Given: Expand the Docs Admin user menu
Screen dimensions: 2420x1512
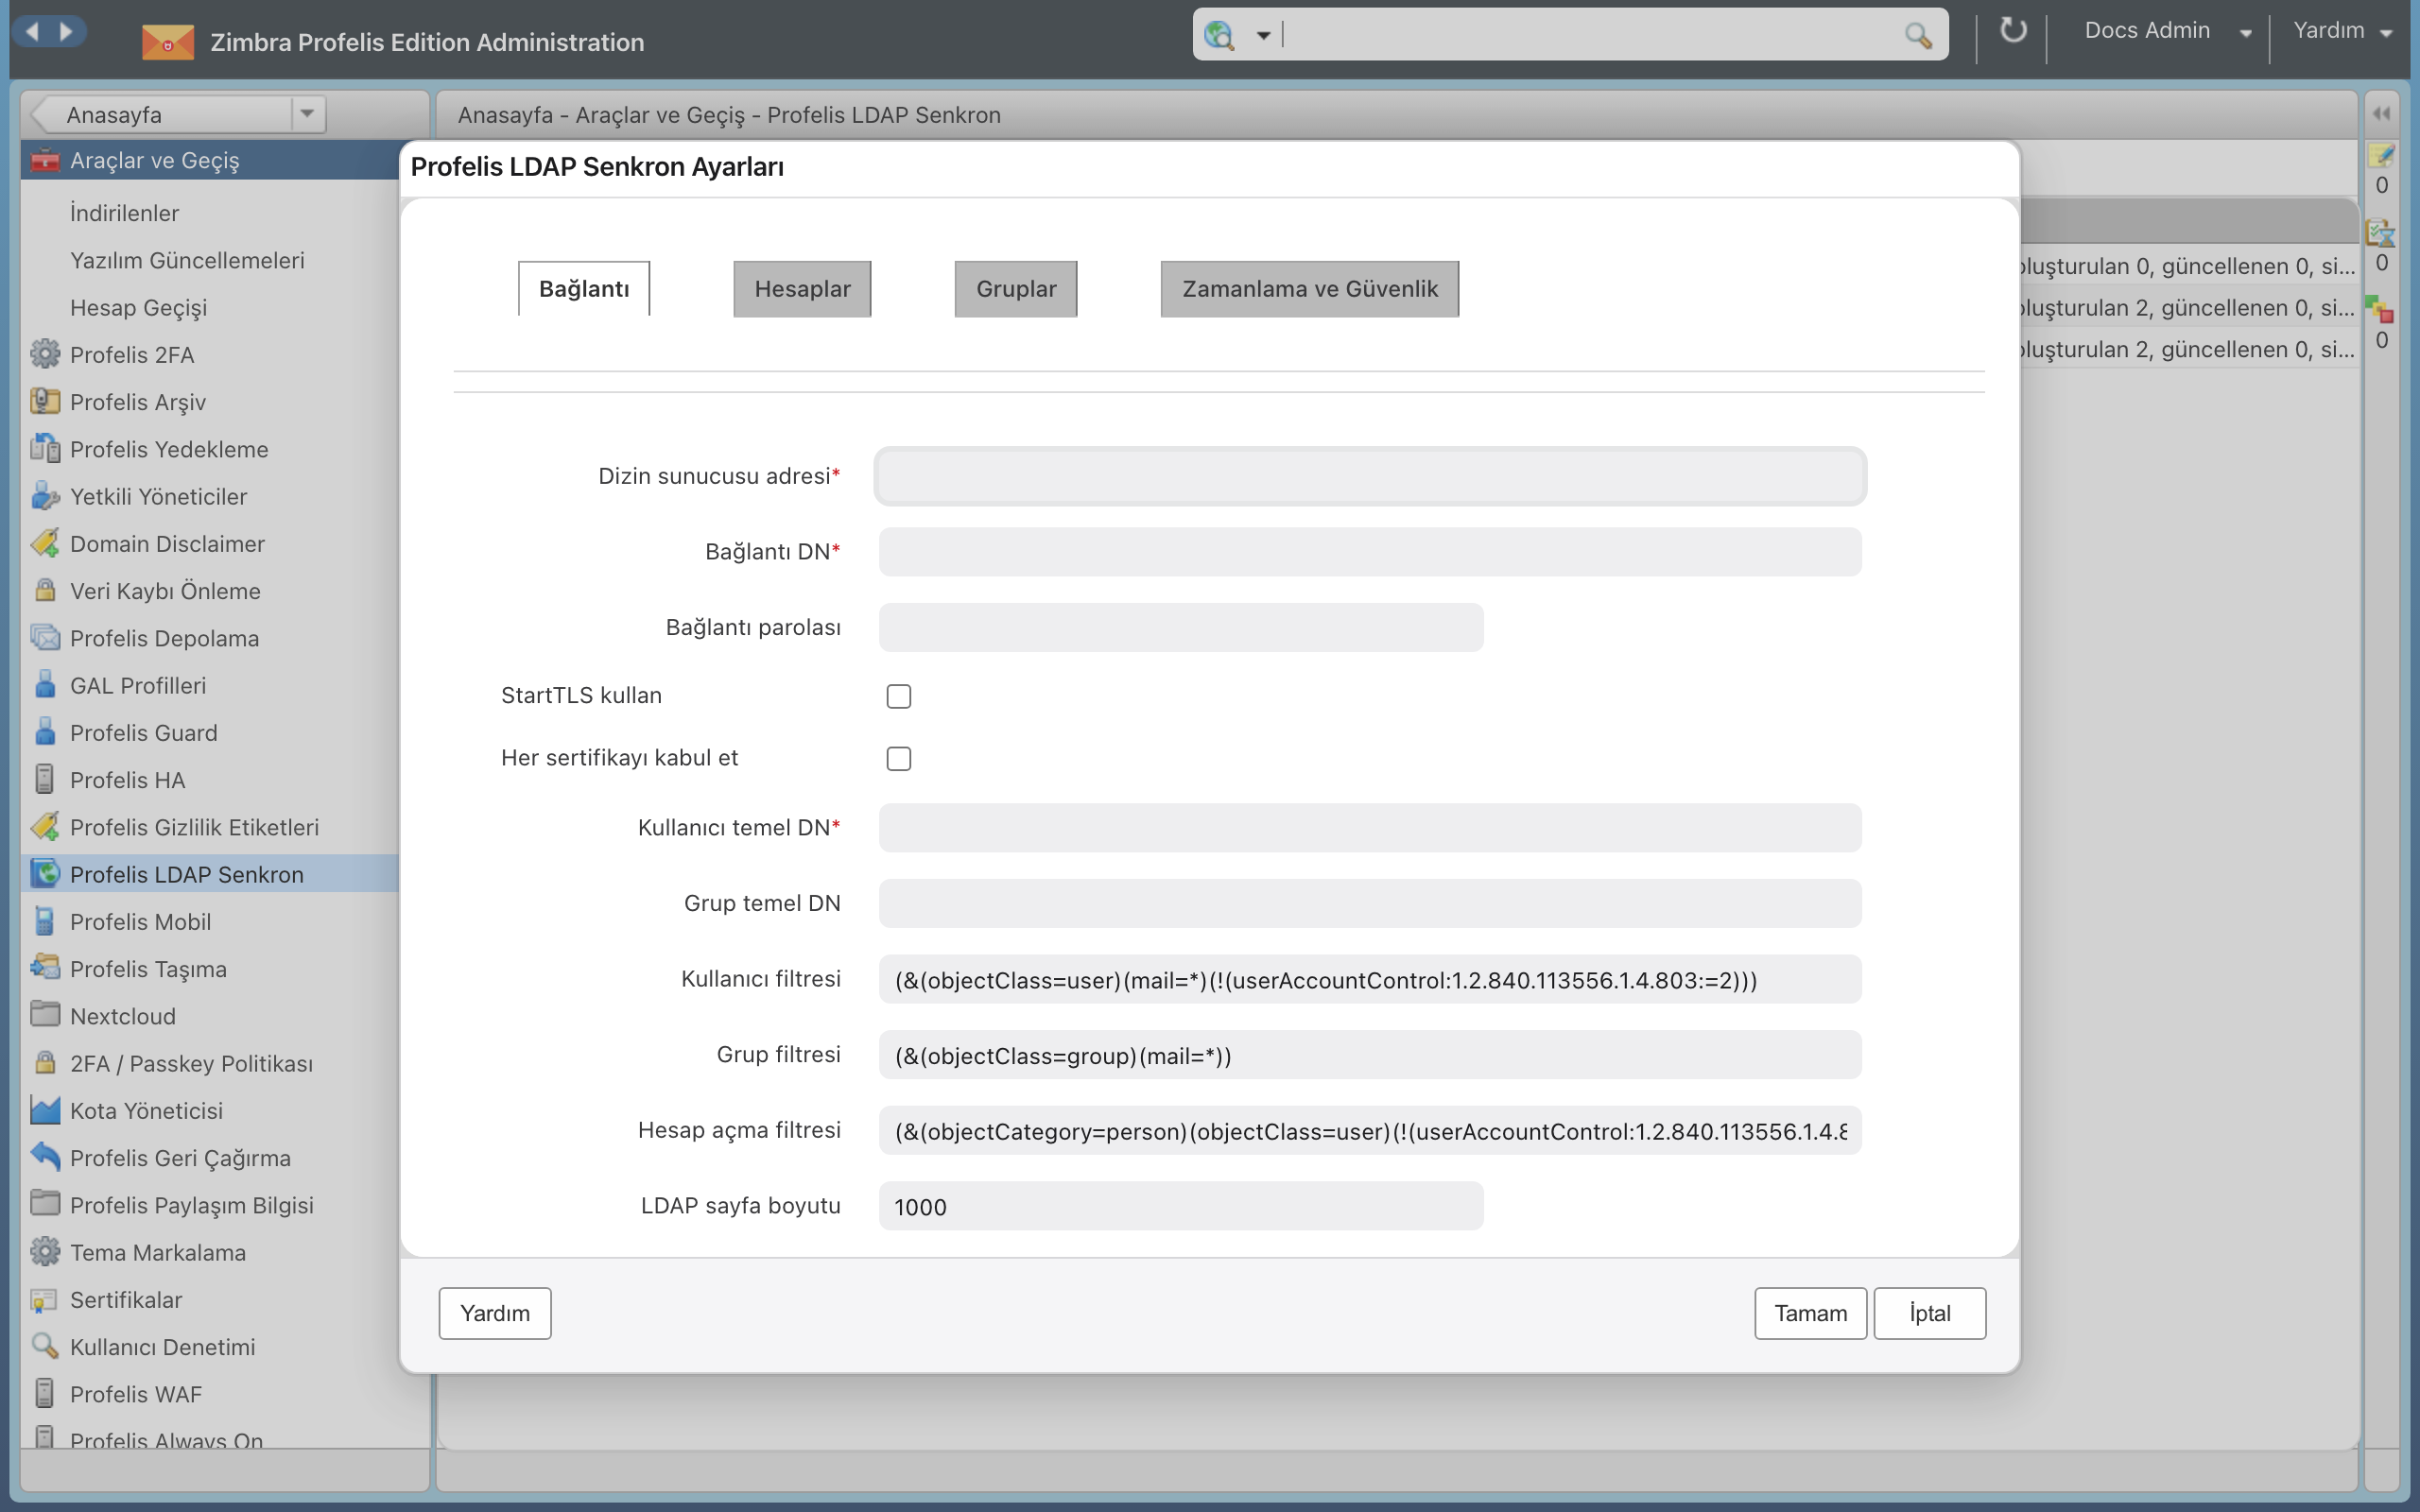Looking at the screenshot, I should tap(2245, 33).
